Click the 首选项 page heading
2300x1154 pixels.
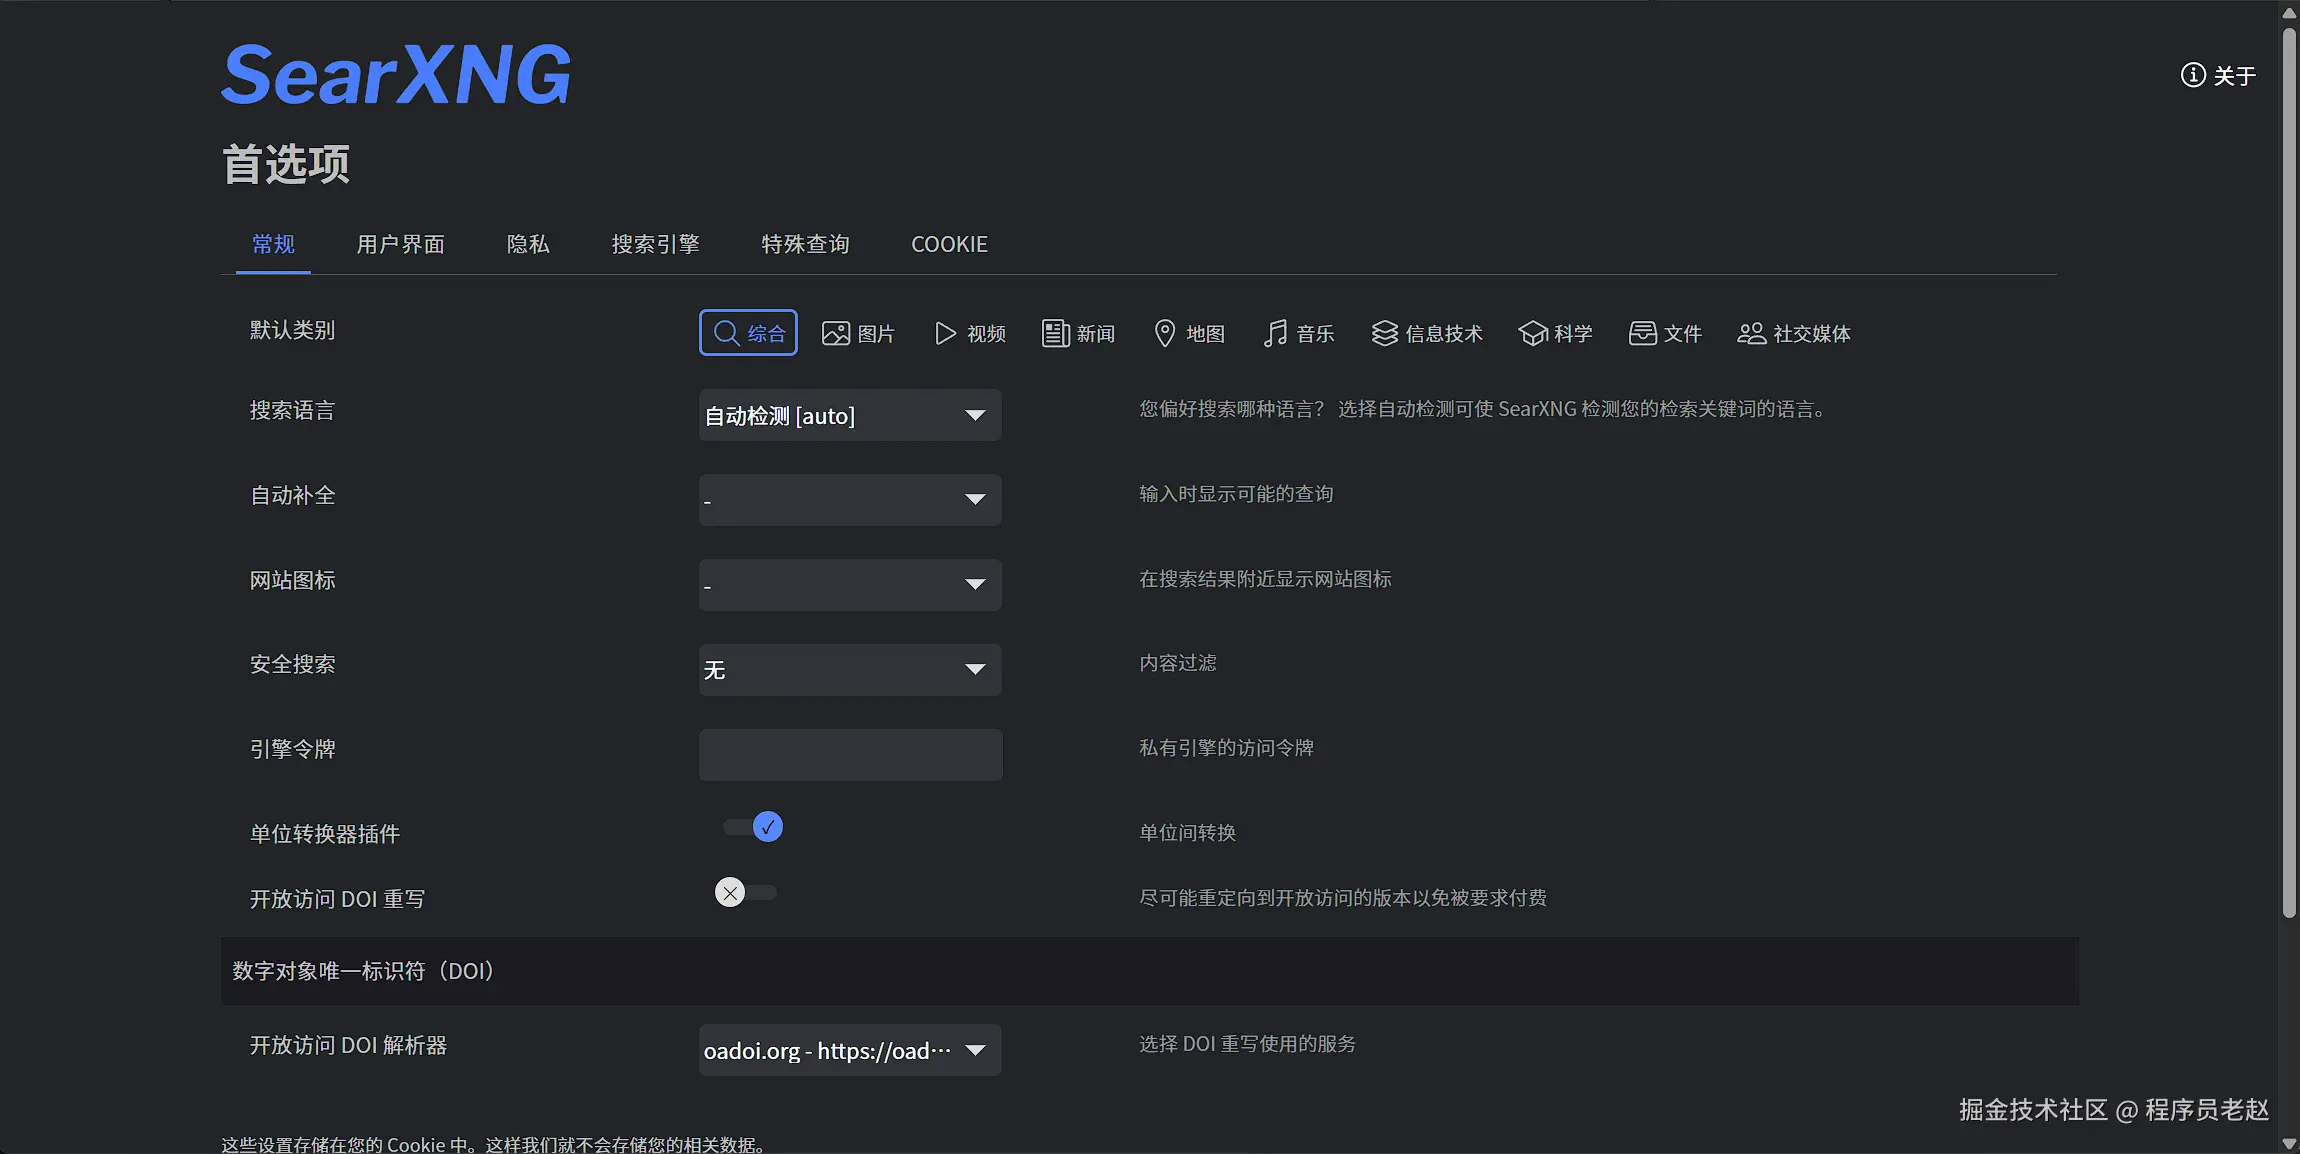coord(286,164)
